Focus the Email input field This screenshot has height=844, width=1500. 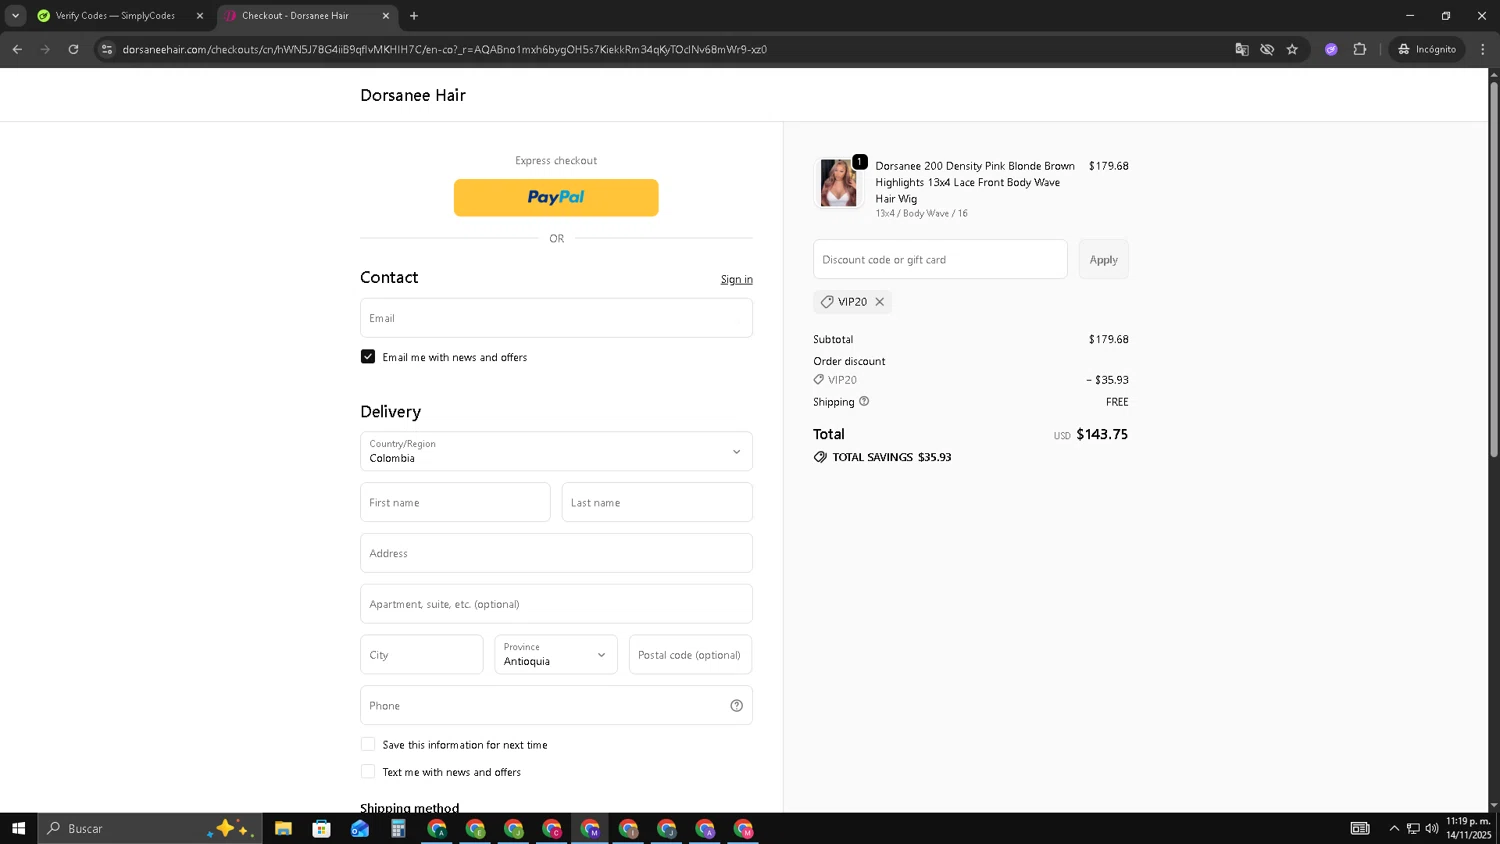tap(556, 318)
